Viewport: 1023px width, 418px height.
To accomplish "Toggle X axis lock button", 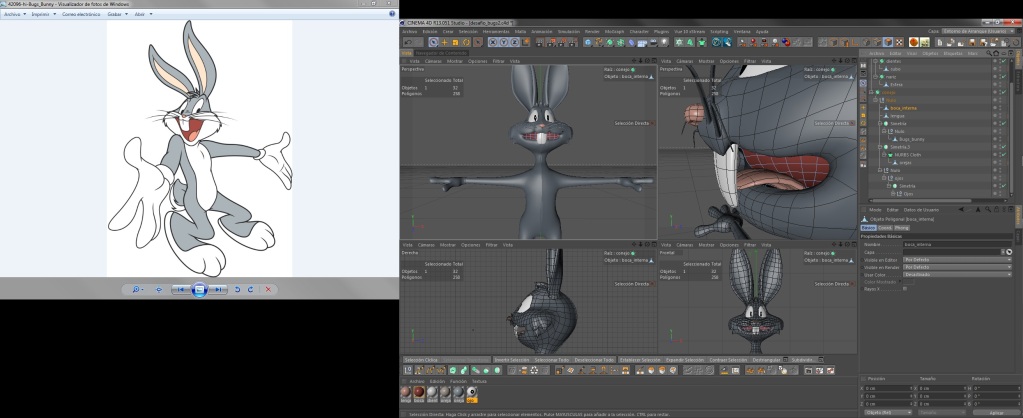I will coord(493,42).
